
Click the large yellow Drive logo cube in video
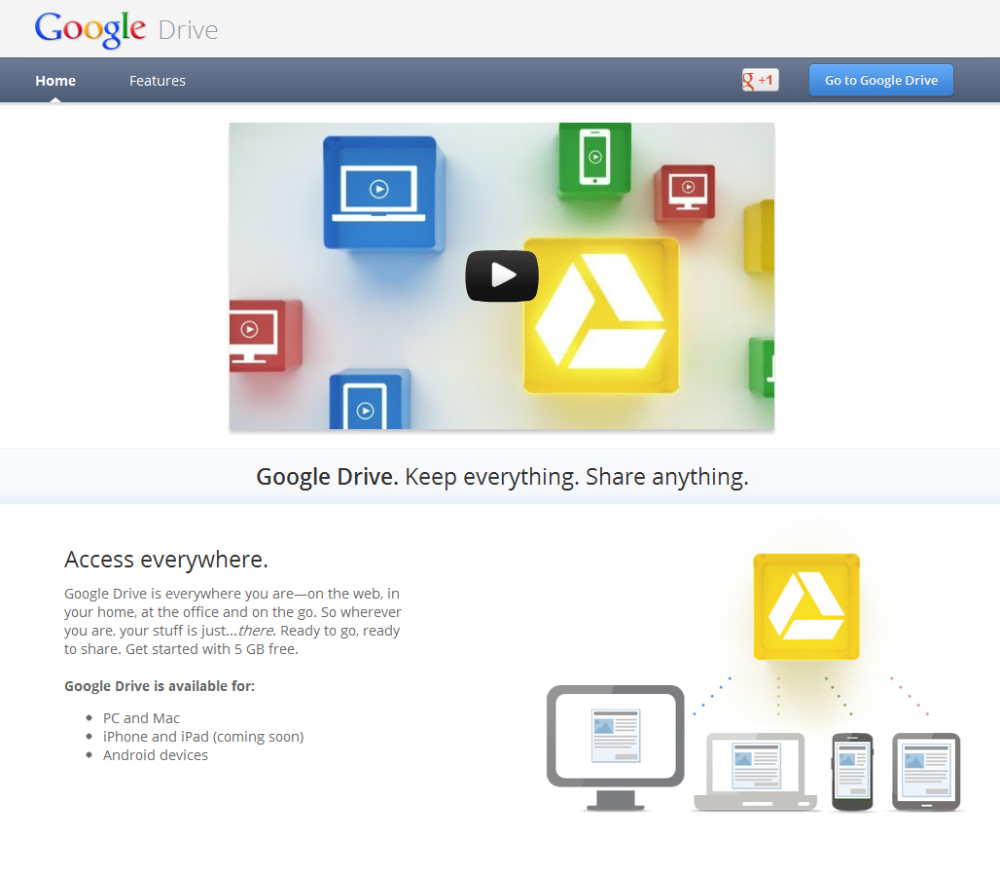601,315
